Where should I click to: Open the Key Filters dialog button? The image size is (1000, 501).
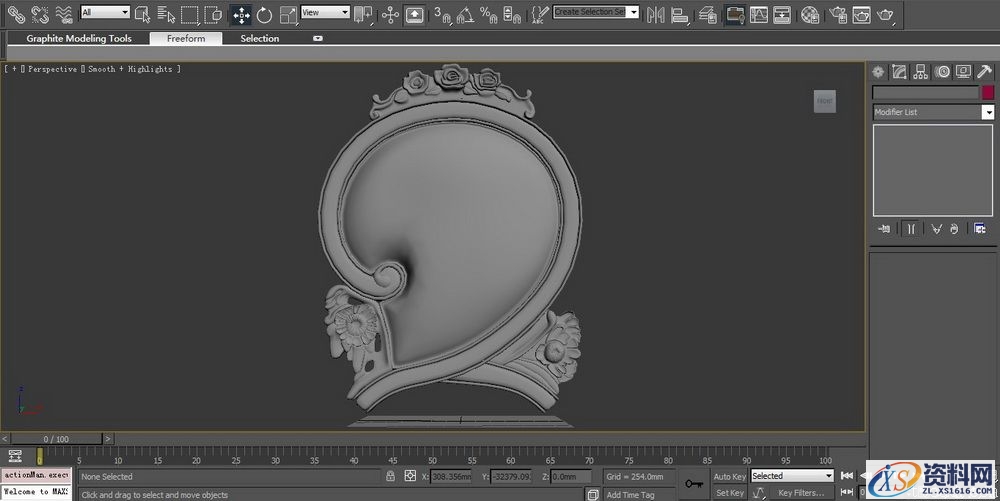[x=800, y=493]
